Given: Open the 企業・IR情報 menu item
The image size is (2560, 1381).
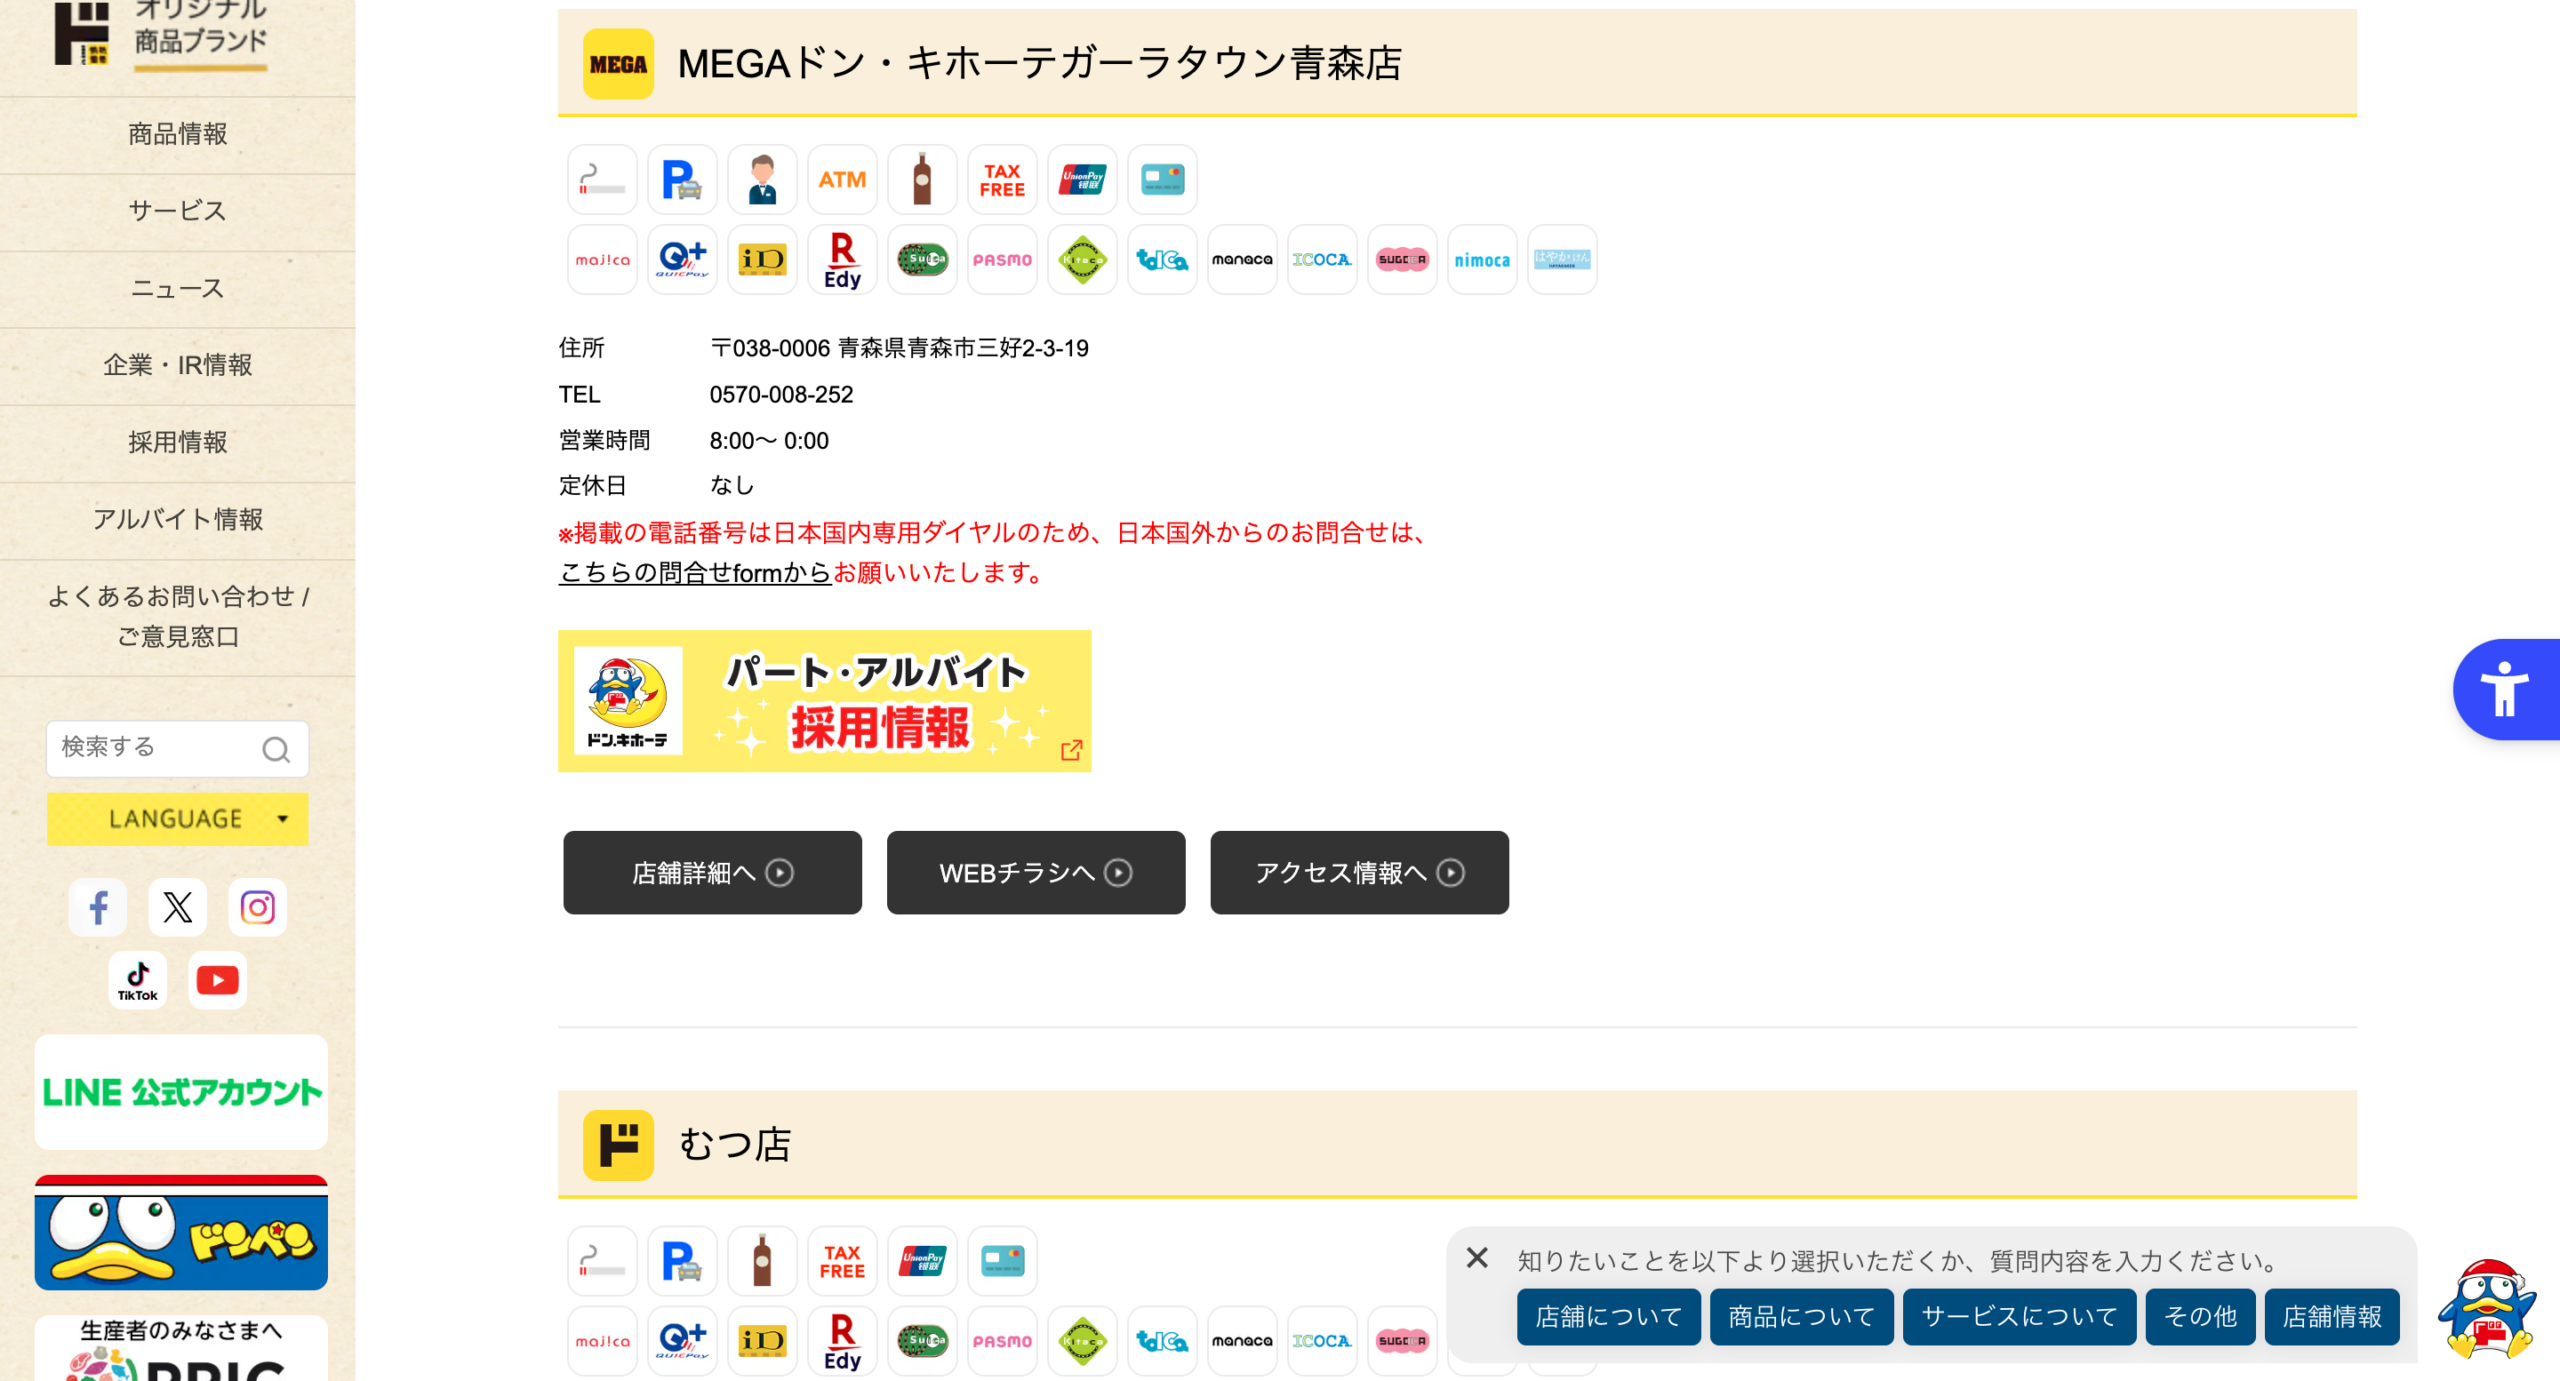Looking at the screenshot, I should (x=178, y=365).
